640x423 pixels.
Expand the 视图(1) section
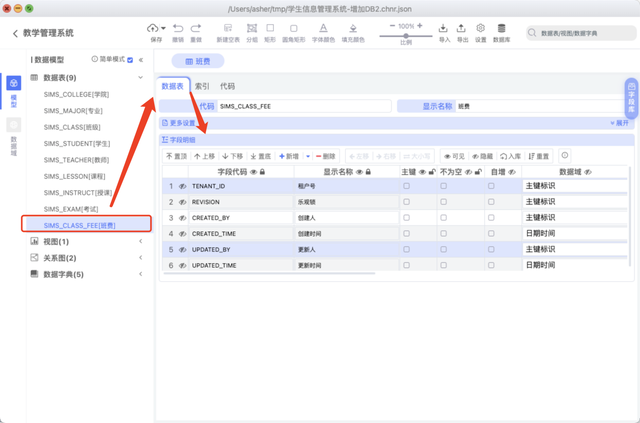(140, 241)
